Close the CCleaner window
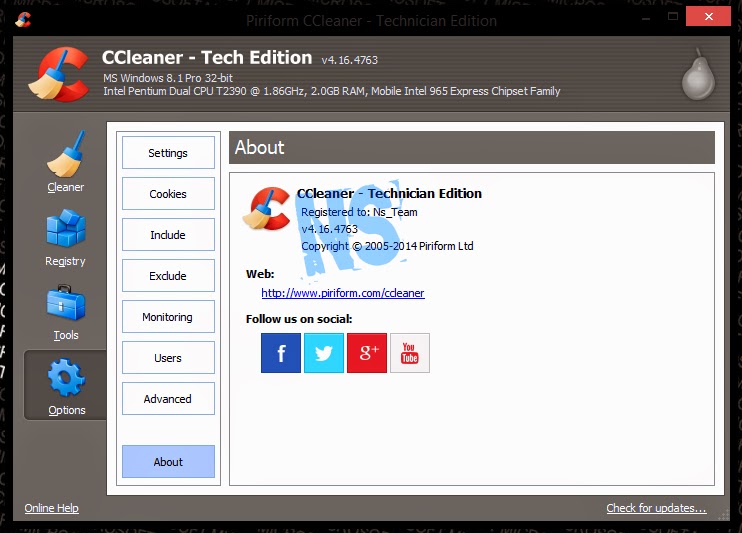 [x=708, y=17]
